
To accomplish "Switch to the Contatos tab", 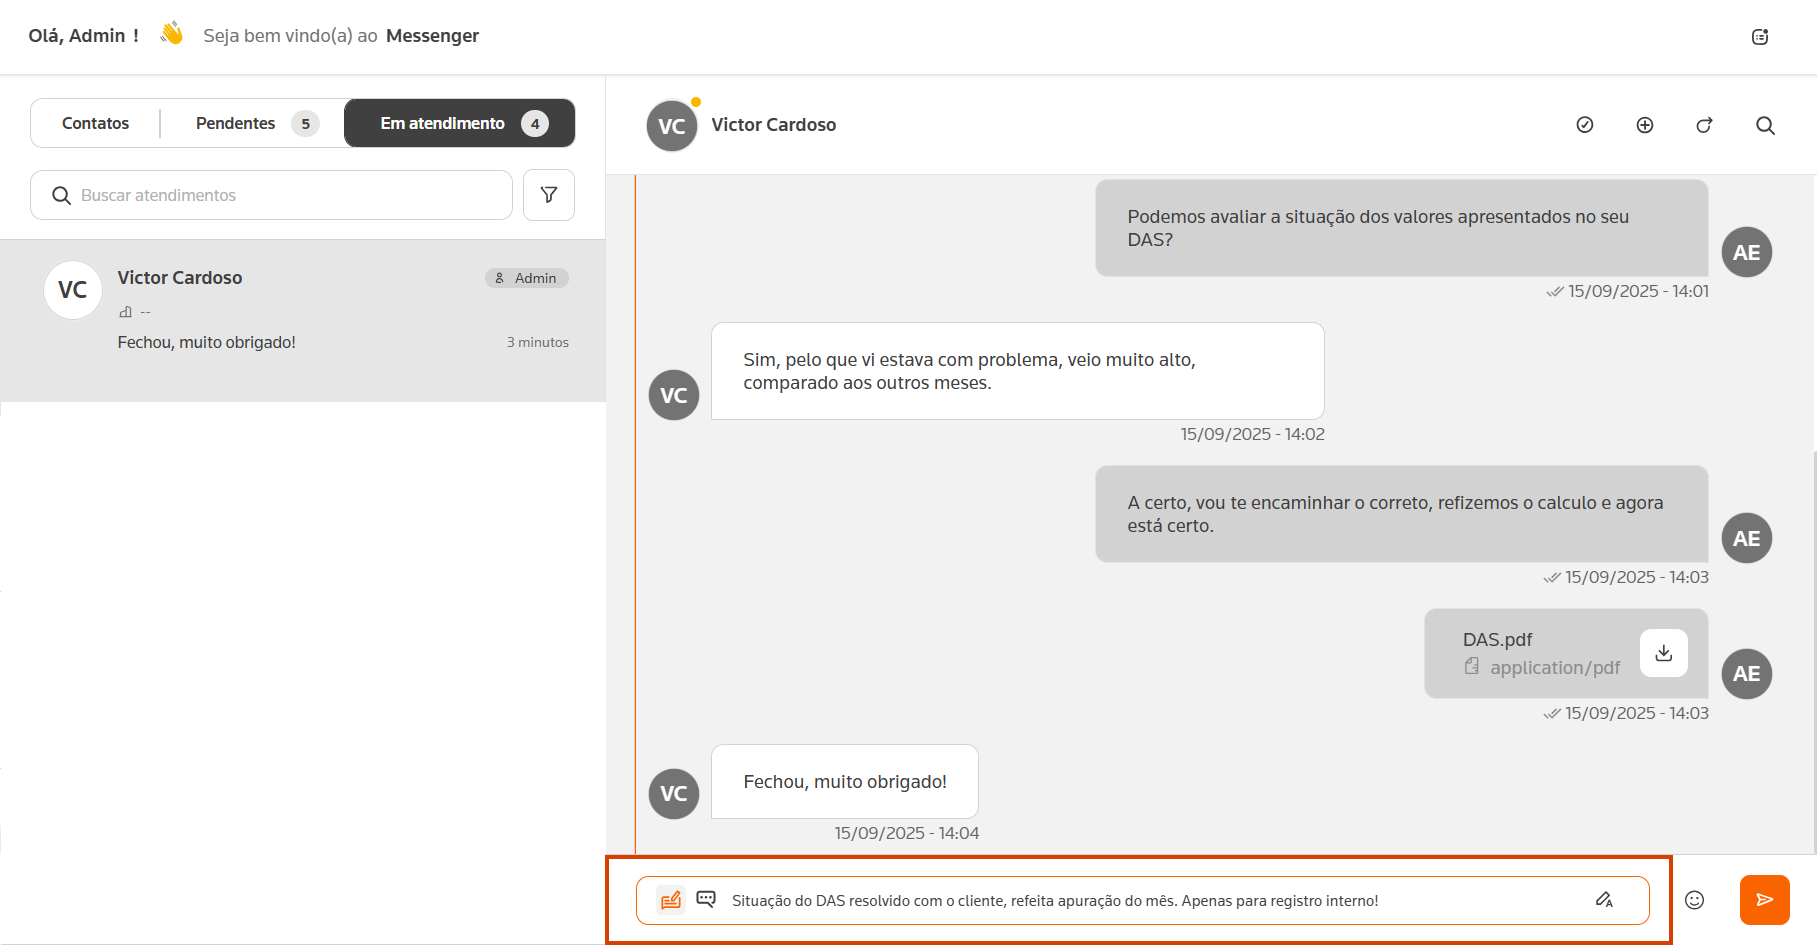I will (x=95, y=123).
